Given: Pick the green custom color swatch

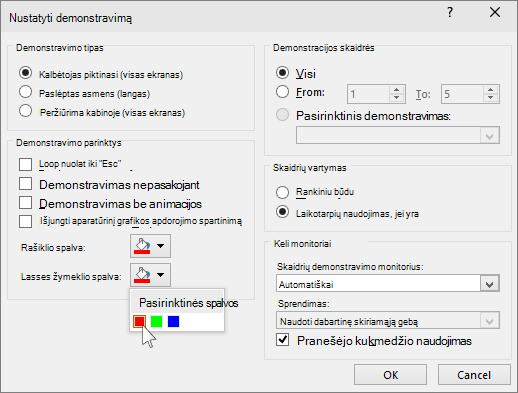Looking at the screenshot, I should tap(156, 322).
